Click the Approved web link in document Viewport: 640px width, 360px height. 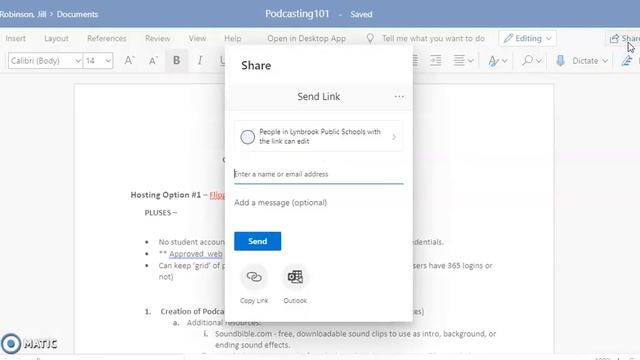click(196, 254)
